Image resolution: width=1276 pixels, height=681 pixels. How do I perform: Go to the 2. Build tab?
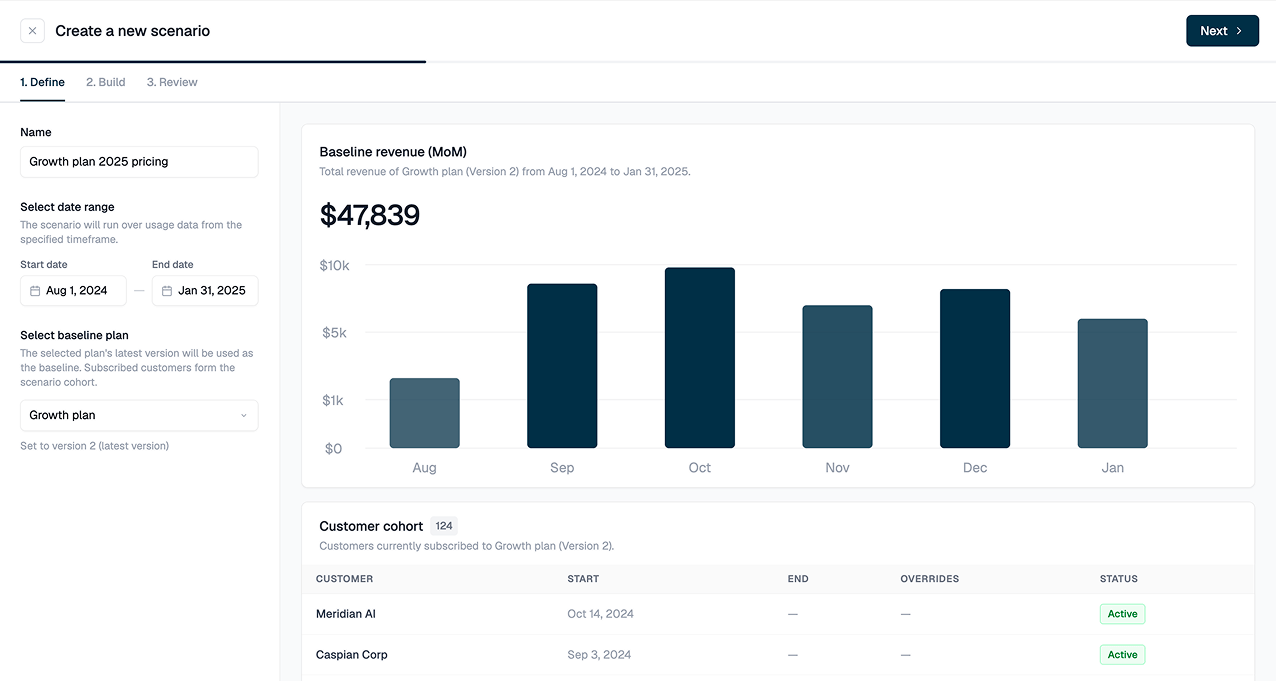106,82
